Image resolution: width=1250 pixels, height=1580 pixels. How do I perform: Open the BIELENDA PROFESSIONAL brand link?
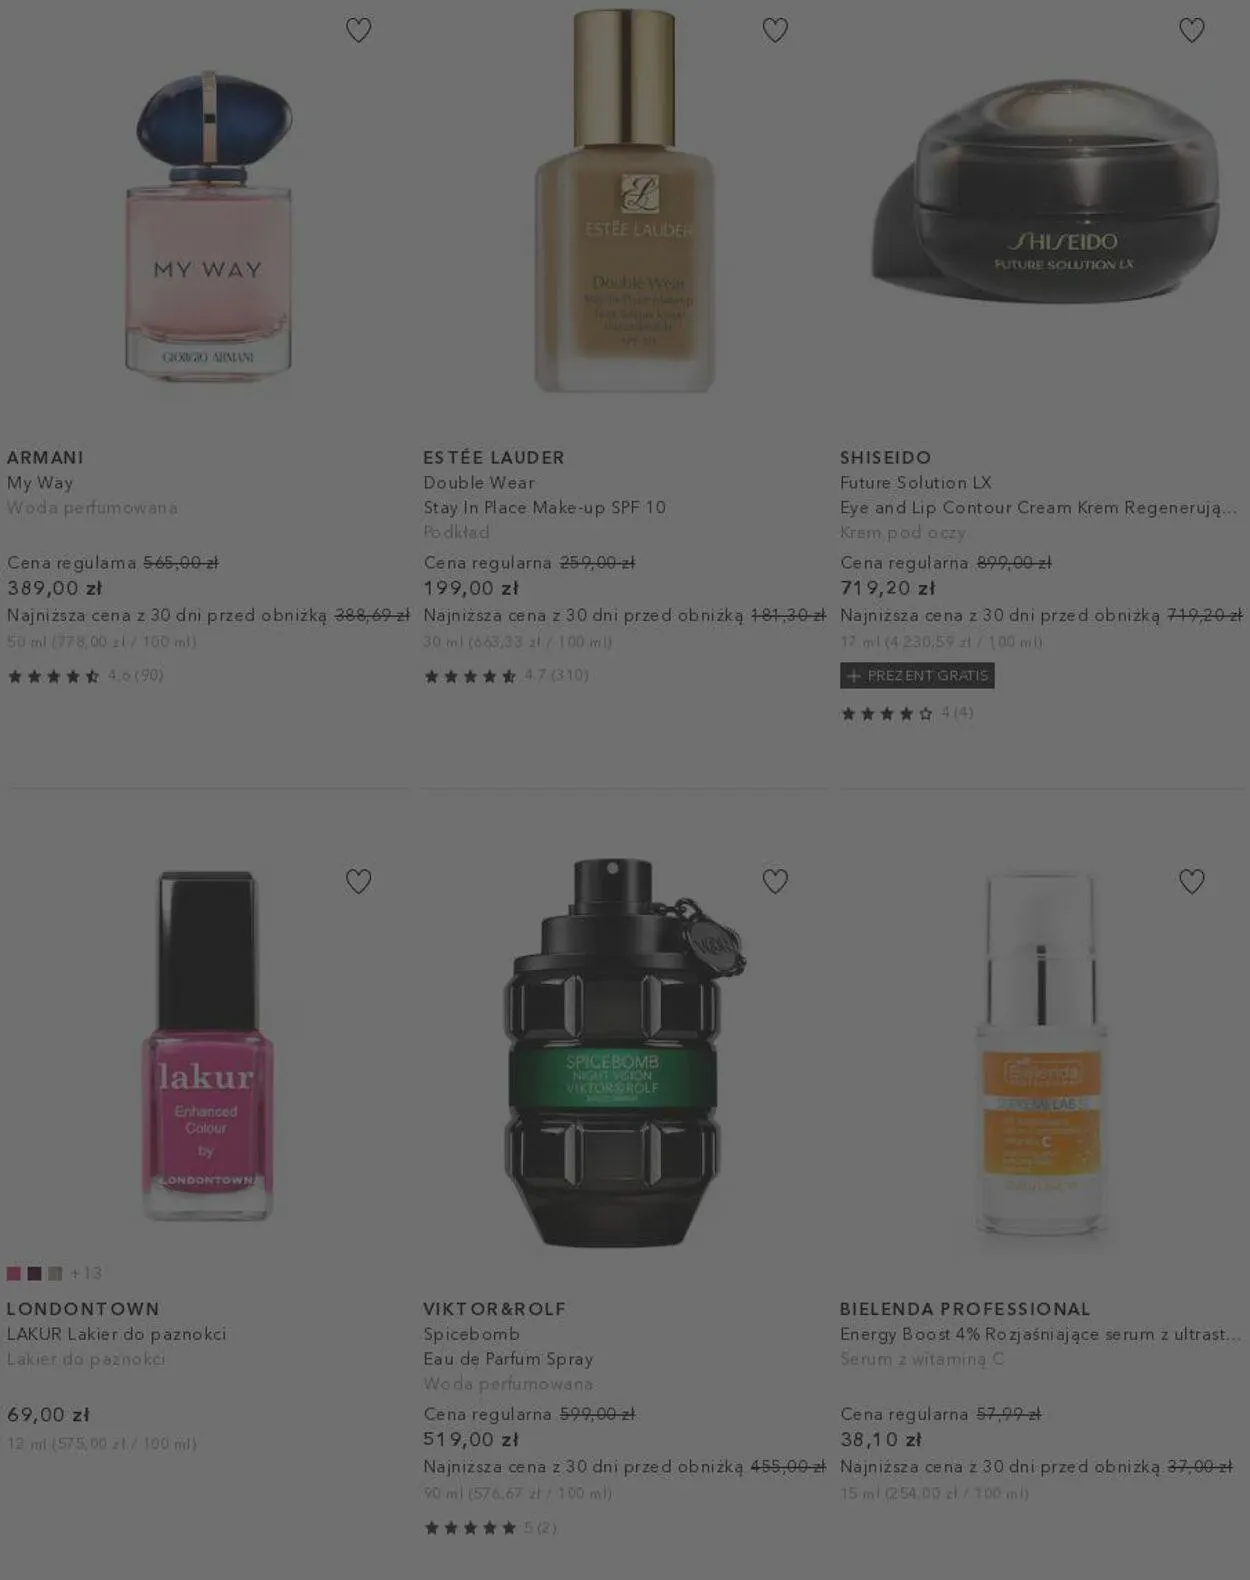(x=965, y=1309)
